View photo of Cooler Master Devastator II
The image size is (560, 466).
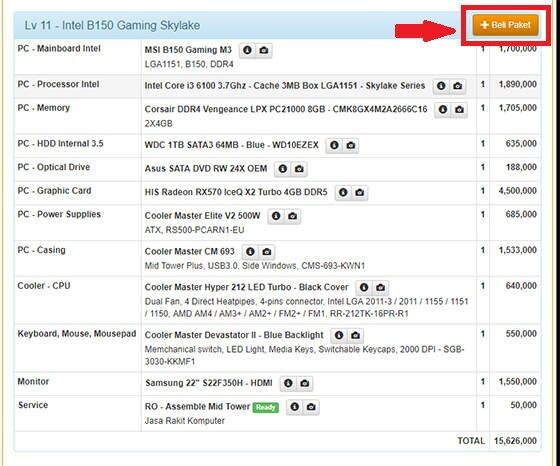tap(355, 335)
